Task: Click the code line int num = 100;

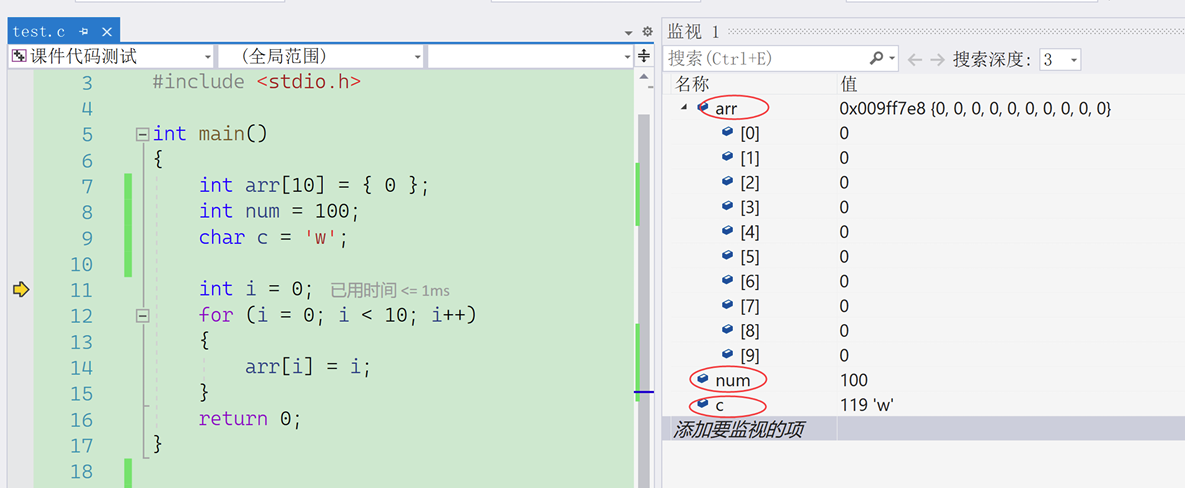Action: click(279, 211)
